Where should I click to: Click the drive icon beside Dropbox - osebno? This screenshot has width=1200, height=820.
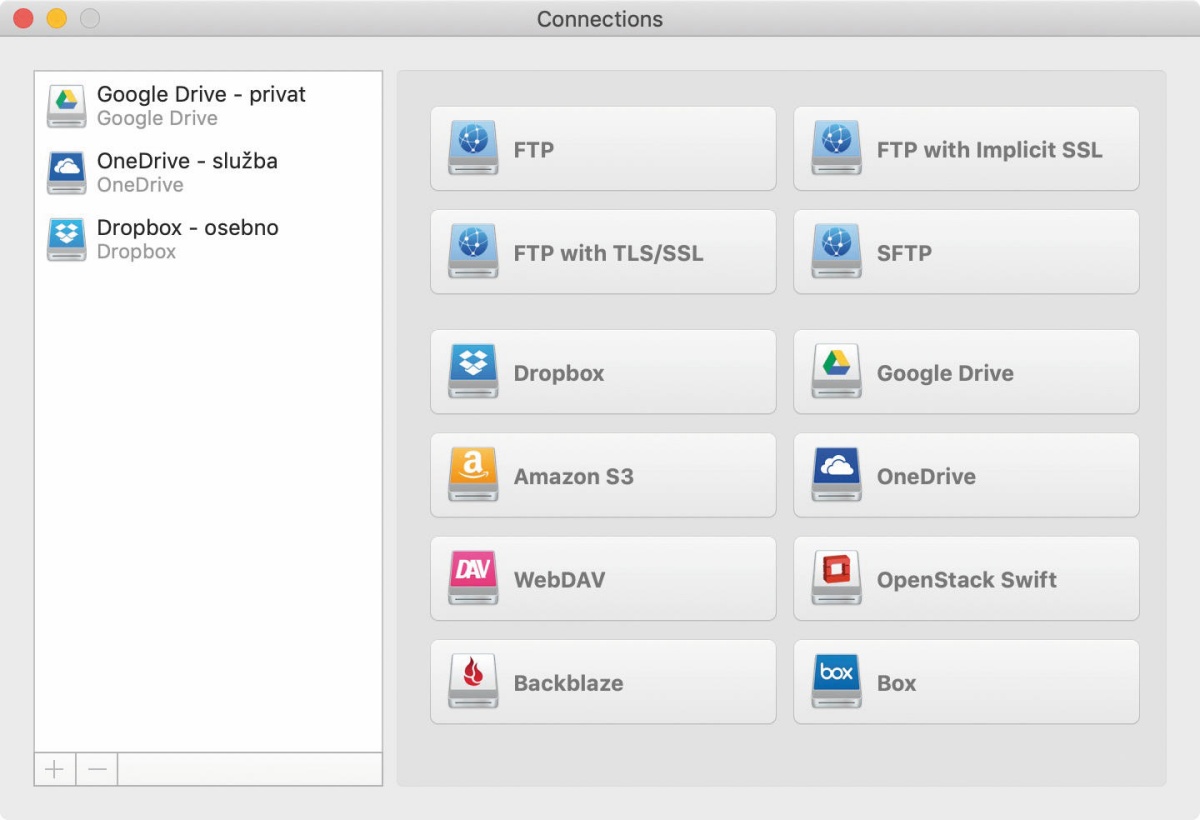pyautogui.click(x=67, y=240)
